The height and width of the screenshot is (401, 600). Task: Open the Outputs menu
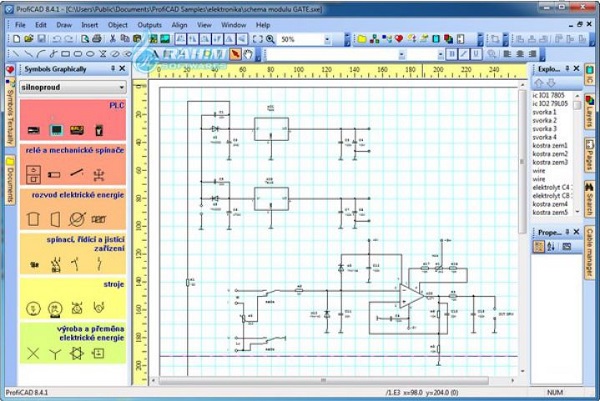pos(149,25)
